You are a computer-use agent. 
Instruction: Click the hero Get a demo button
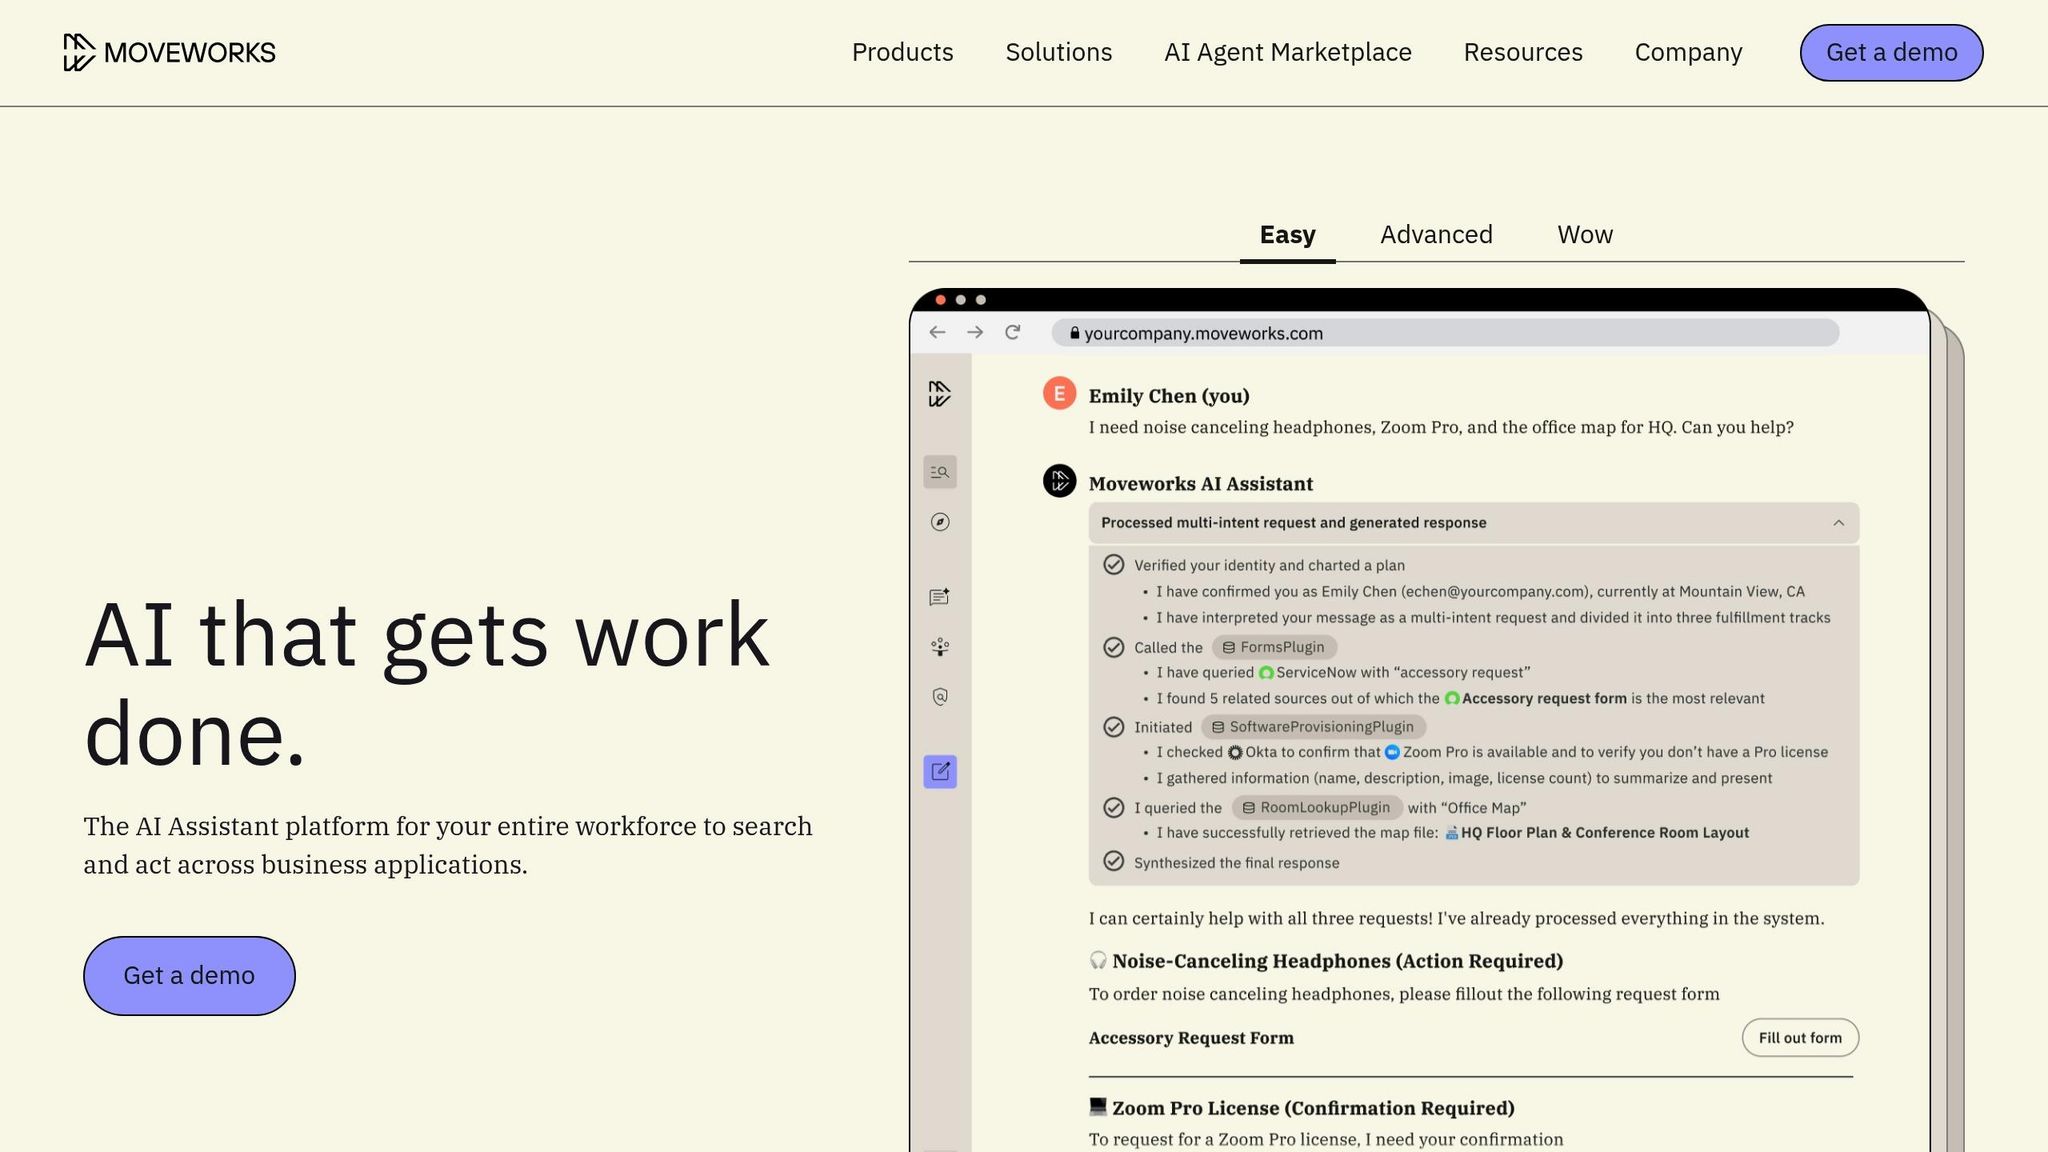pos(189,975)
